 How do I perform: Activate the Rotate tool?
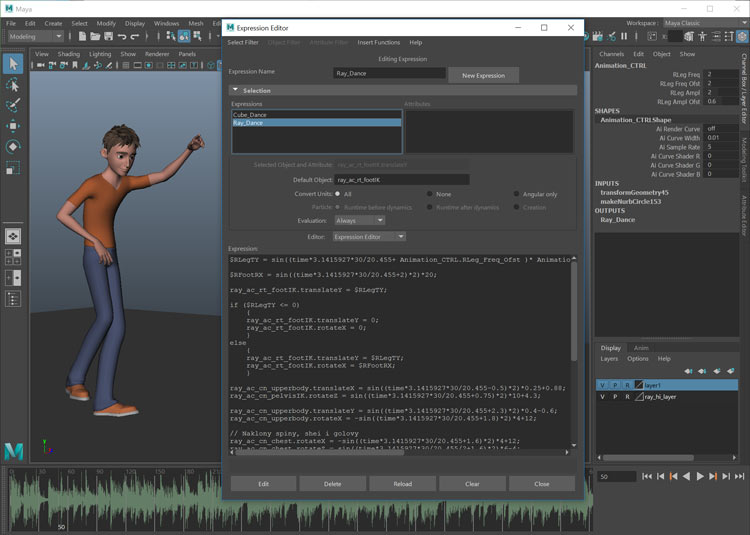[x=14, y=146]
